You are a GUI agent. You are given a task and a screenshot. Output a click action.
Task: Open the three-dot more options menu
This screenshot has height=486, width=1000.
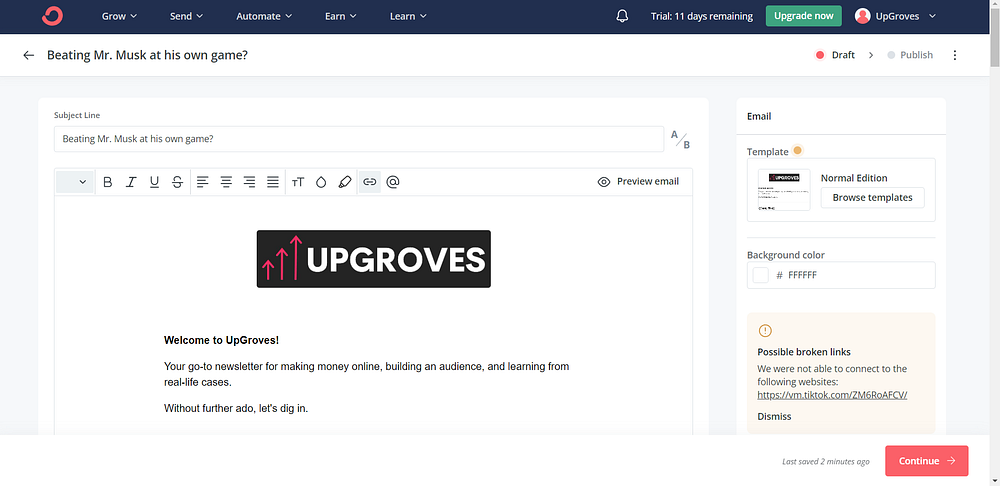tap(955, 55)
